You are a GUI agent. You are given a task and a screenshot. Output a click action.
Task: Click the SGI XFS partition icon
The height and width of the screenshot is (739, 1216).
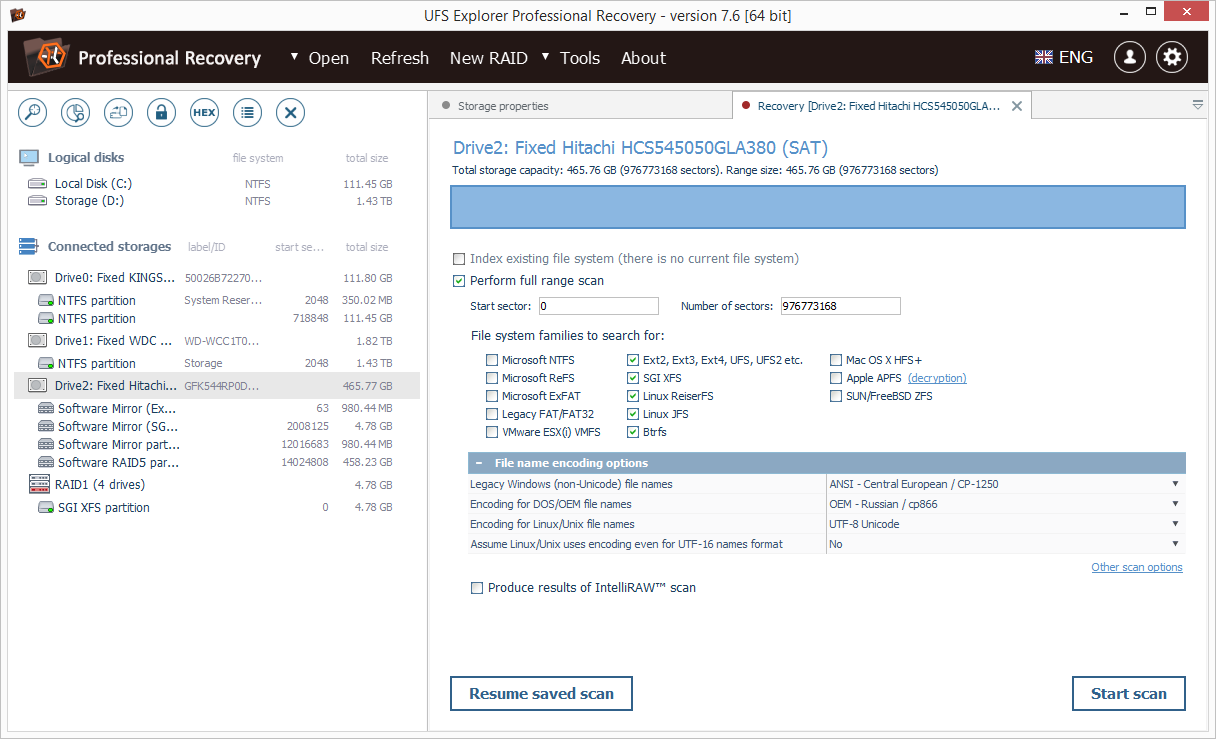click(46, 508)
